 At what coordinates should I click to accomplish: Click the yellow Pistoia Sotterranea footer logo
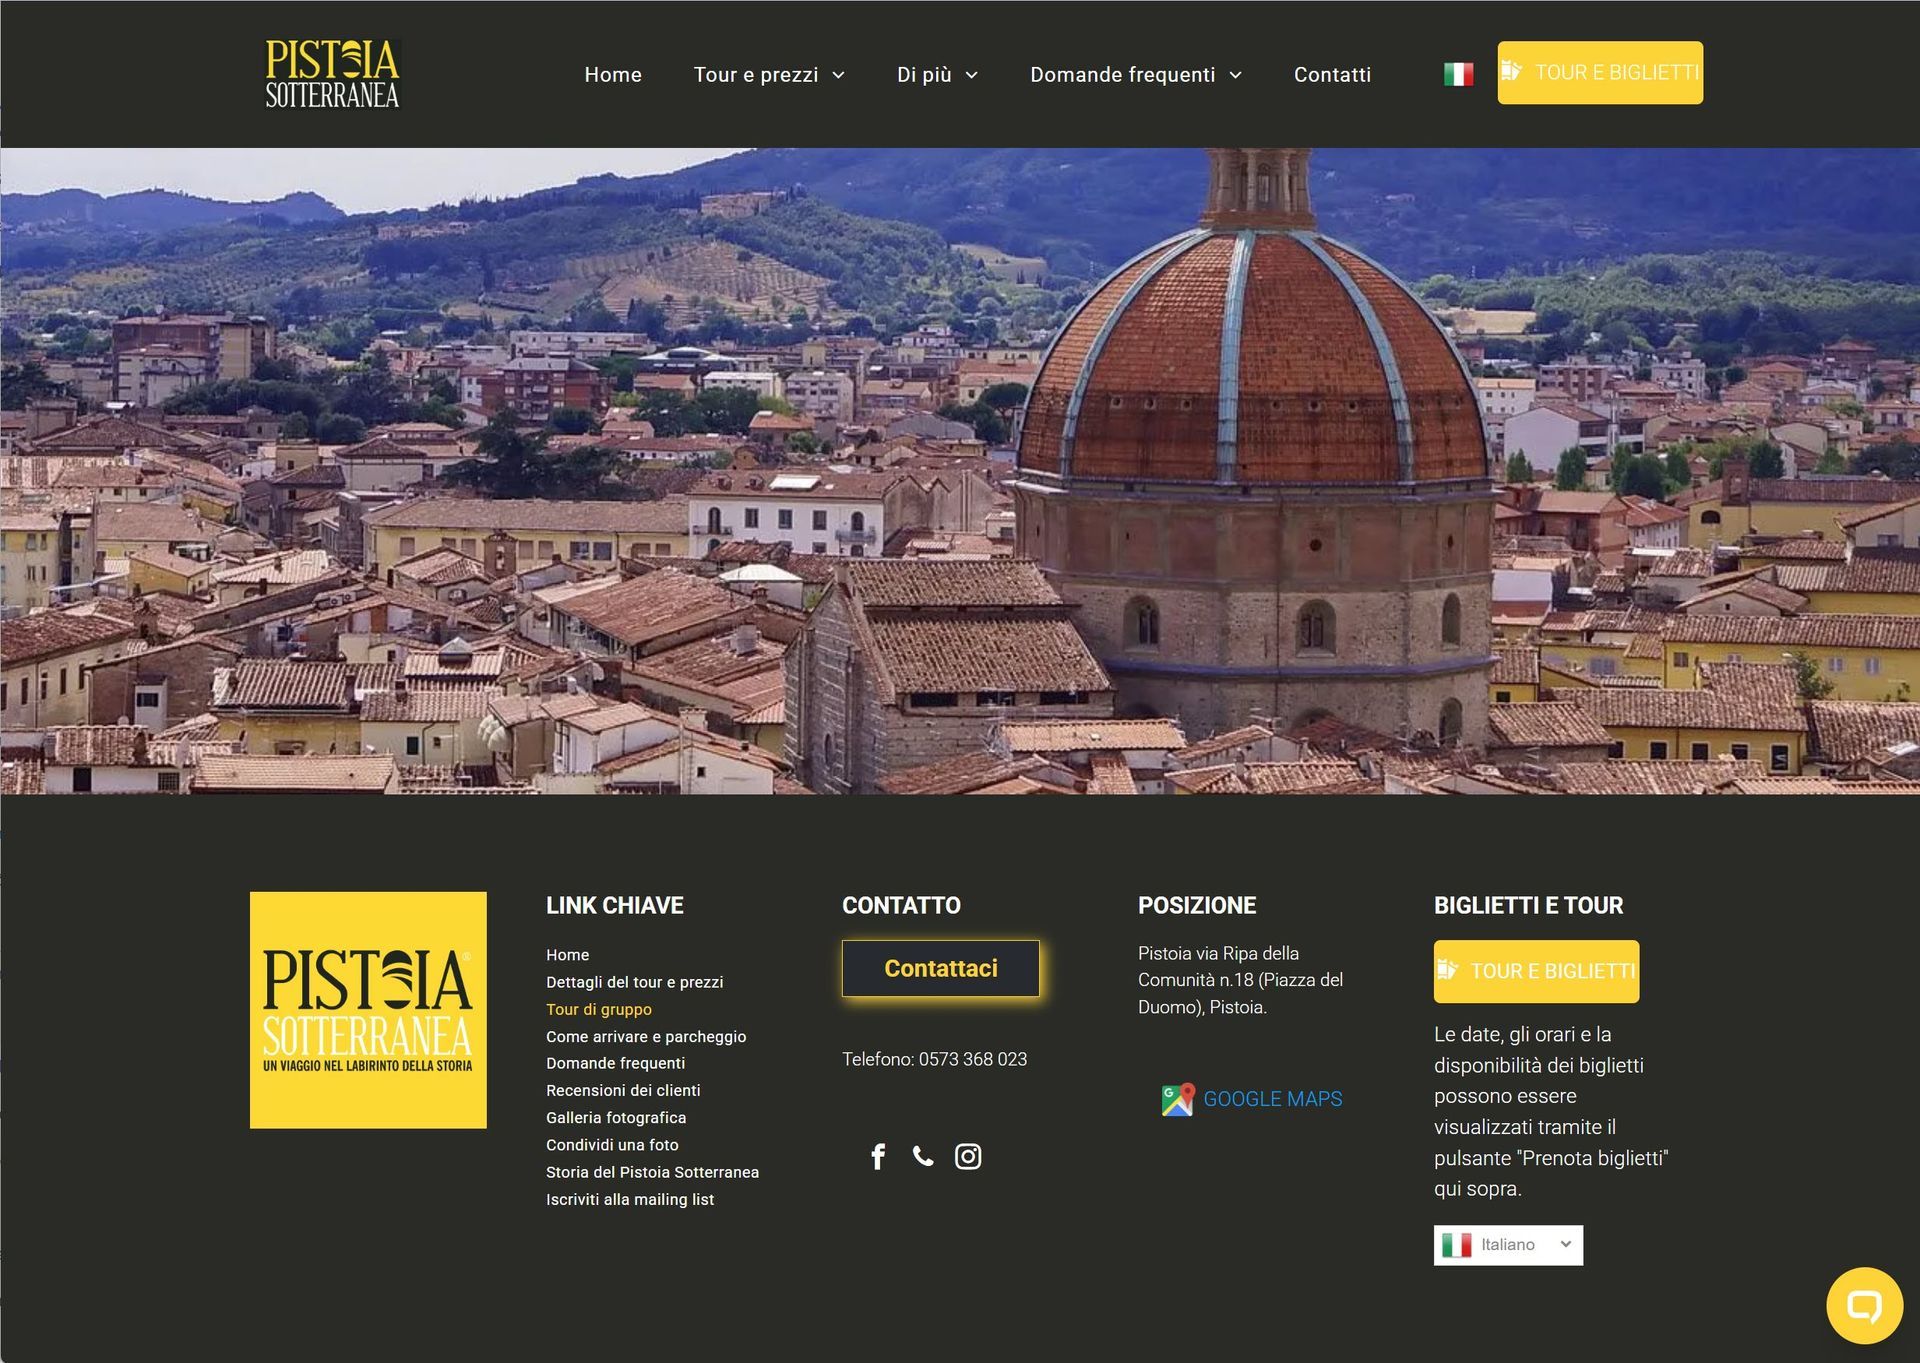tap(368, 1010)
